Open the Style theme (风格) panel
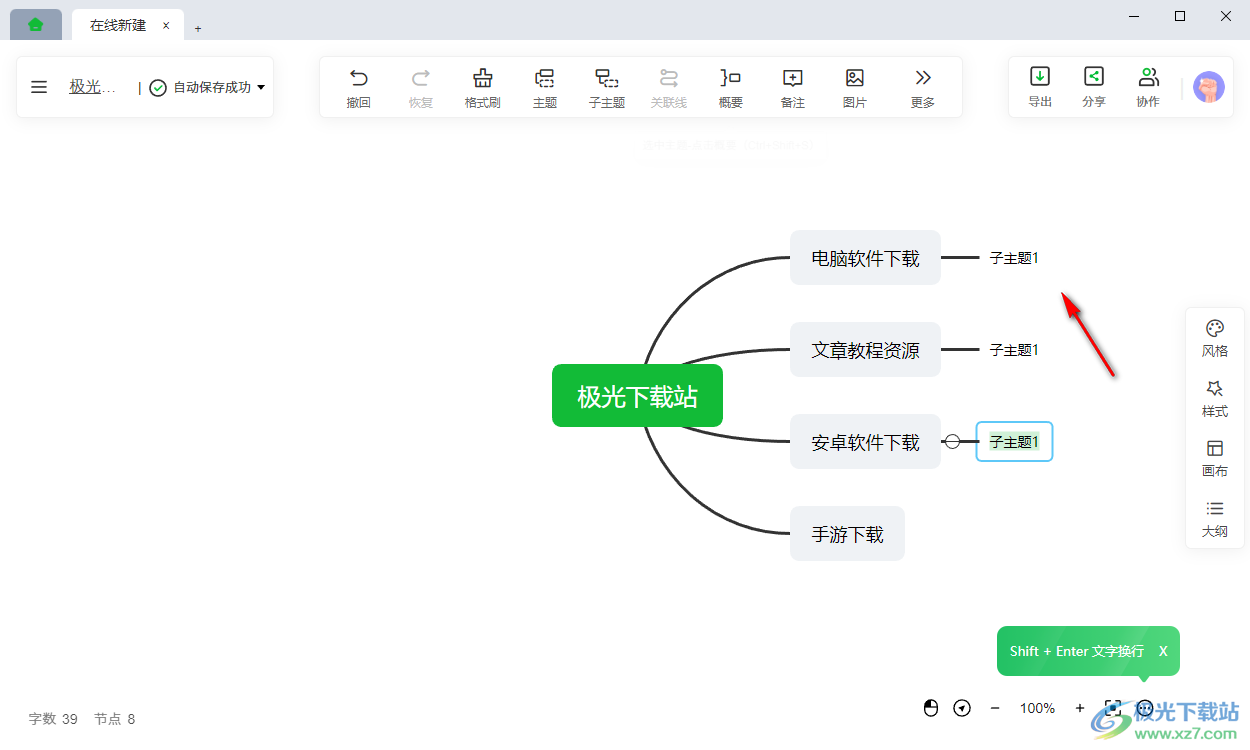Image resolution: width=1250 pixels, height=750 pixels. pyautogui.click(x=1215, y=339)
